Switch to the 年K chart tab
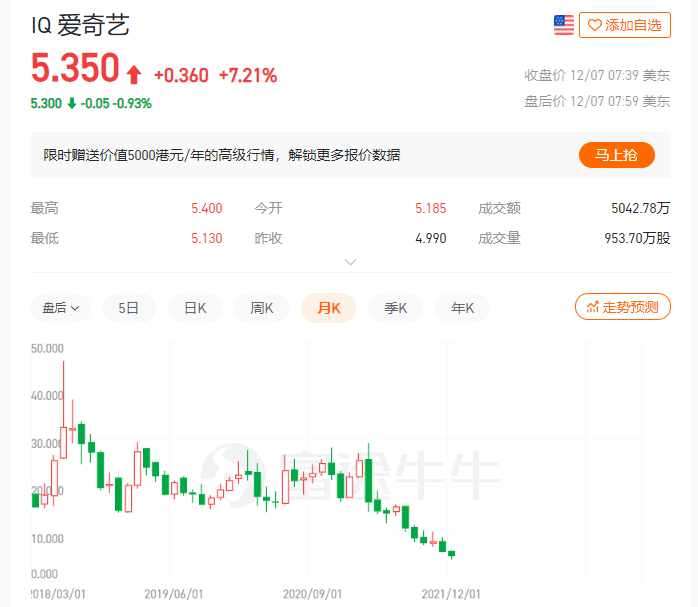This screenshot has width=698, height=607. point(462,308)
